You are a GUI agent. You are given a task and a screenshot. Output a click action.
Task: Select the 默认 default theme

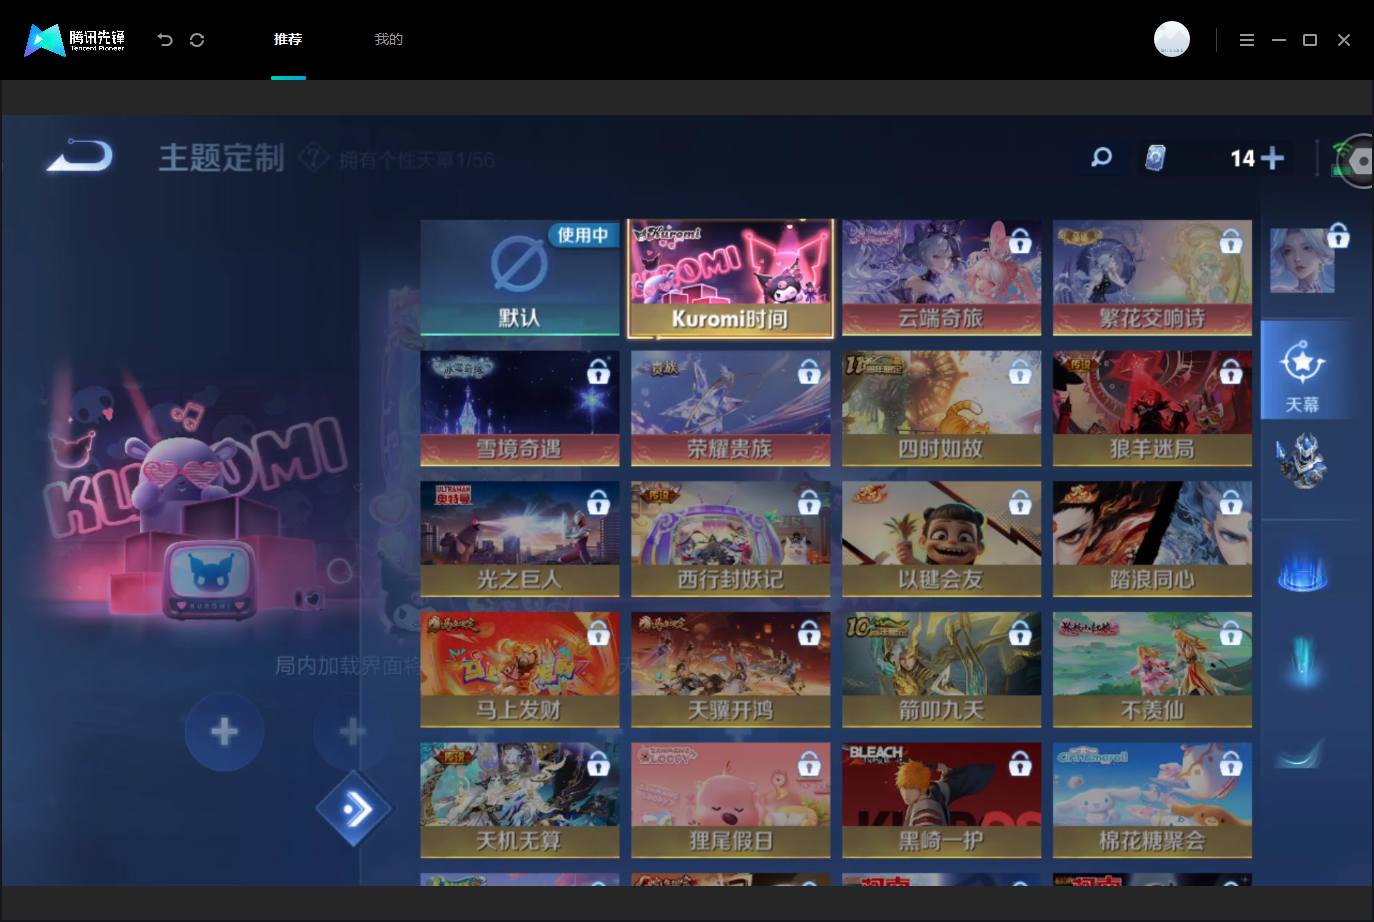pyautogui.click(x=520, y=278)
